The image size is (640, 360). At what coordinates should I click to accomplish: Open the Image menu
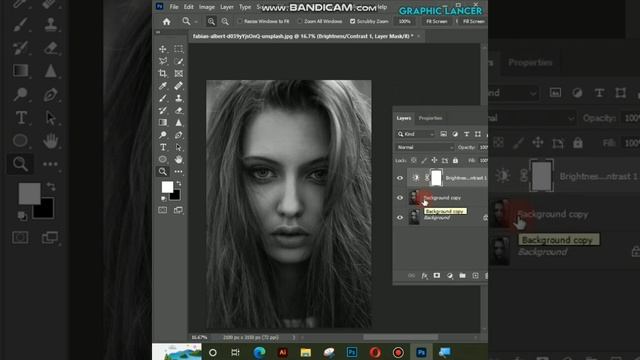[207, 7]
